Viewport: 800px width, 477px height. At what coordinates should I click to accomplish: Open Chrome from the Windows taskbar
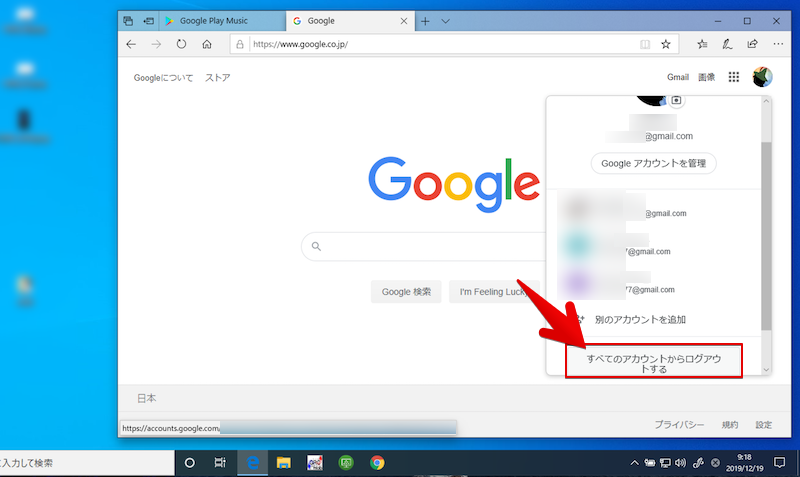coord(377,463)
